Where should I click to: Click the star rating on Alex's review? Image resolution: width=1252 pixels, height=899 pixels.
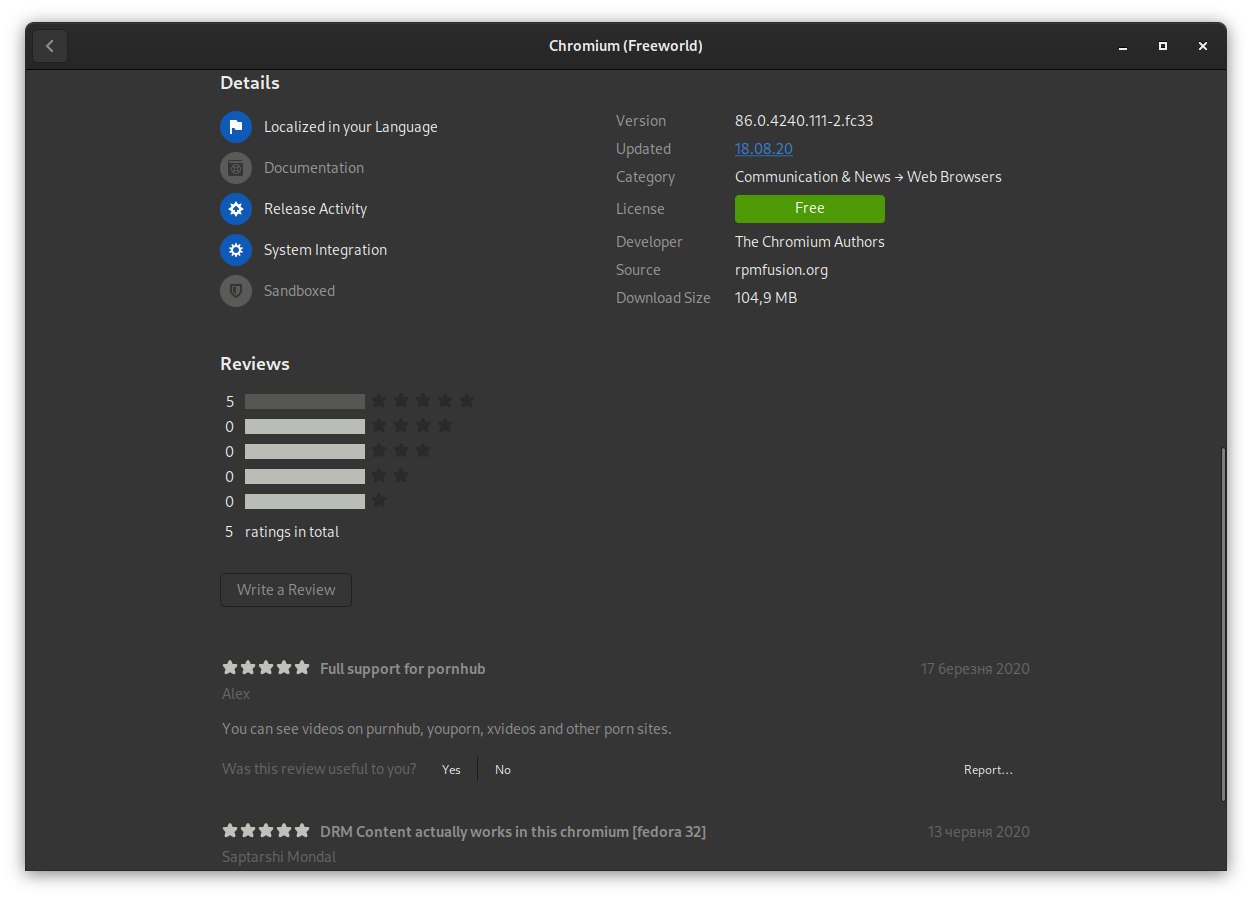pyautogui.click(x=266, y=667)
